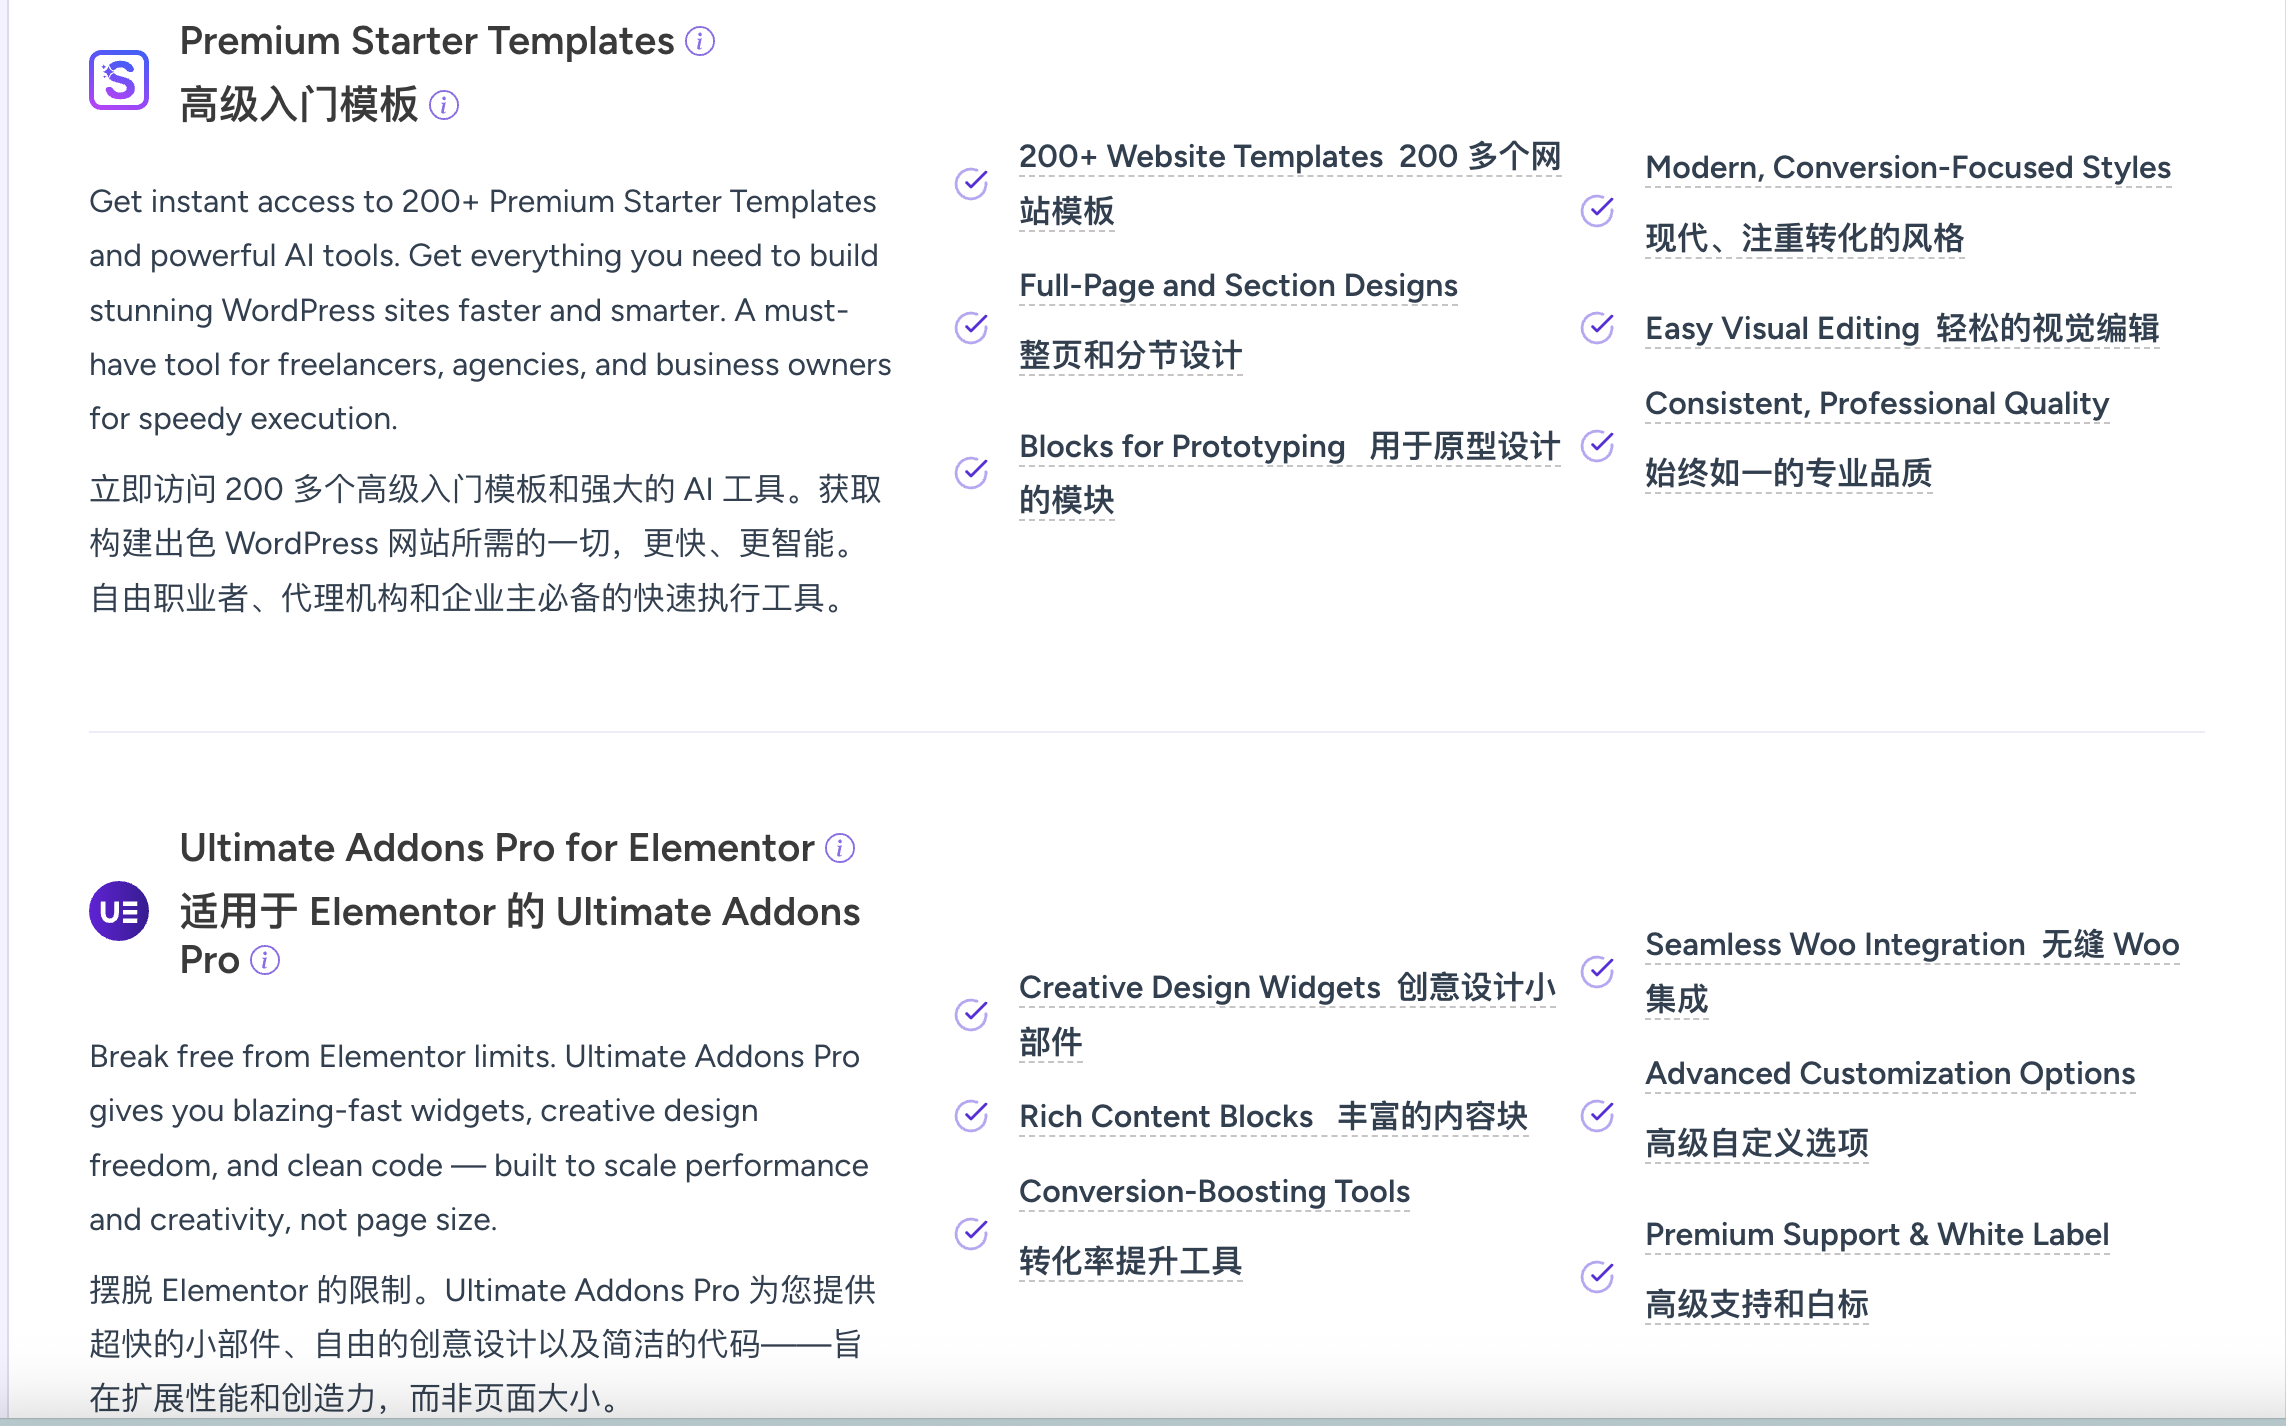Image resolution: width=2286 pixels, height=1426 pixels.
Task: Open info icon beside 高级入门模板 heading
Action: (x=444, y=105)
